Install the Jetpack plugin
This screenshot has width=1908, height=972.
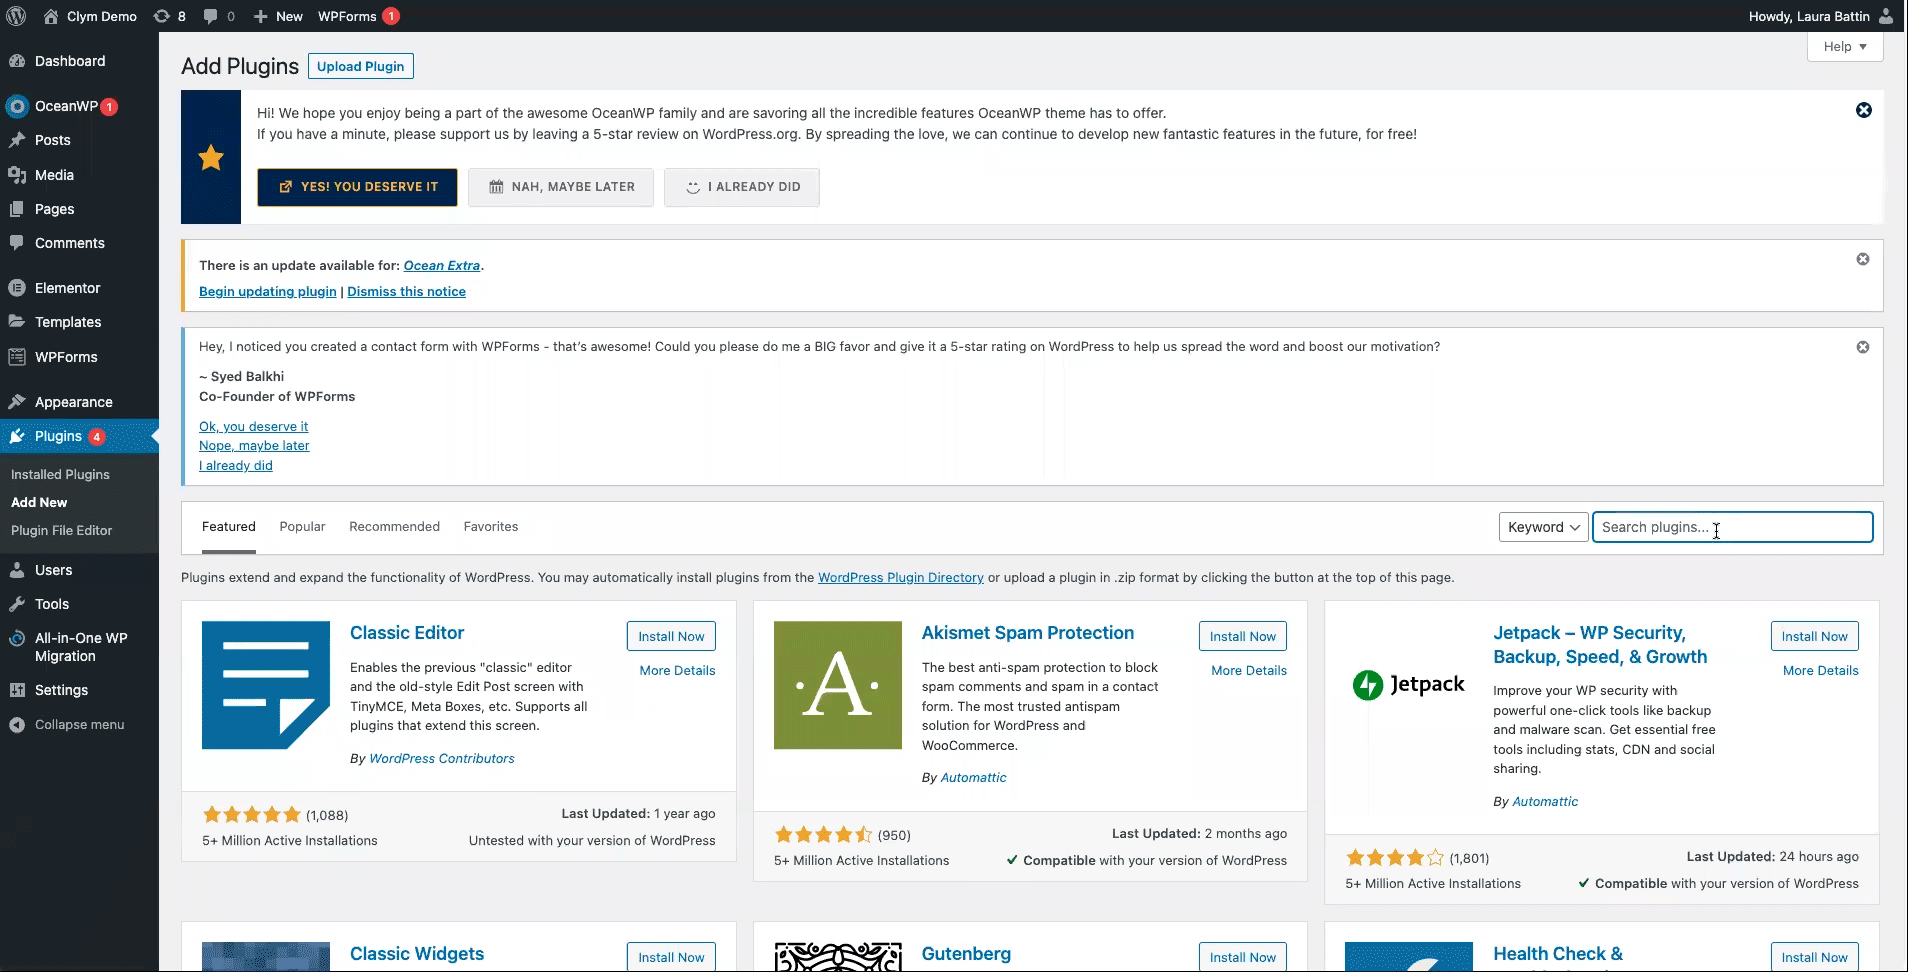coord(1814,636)
